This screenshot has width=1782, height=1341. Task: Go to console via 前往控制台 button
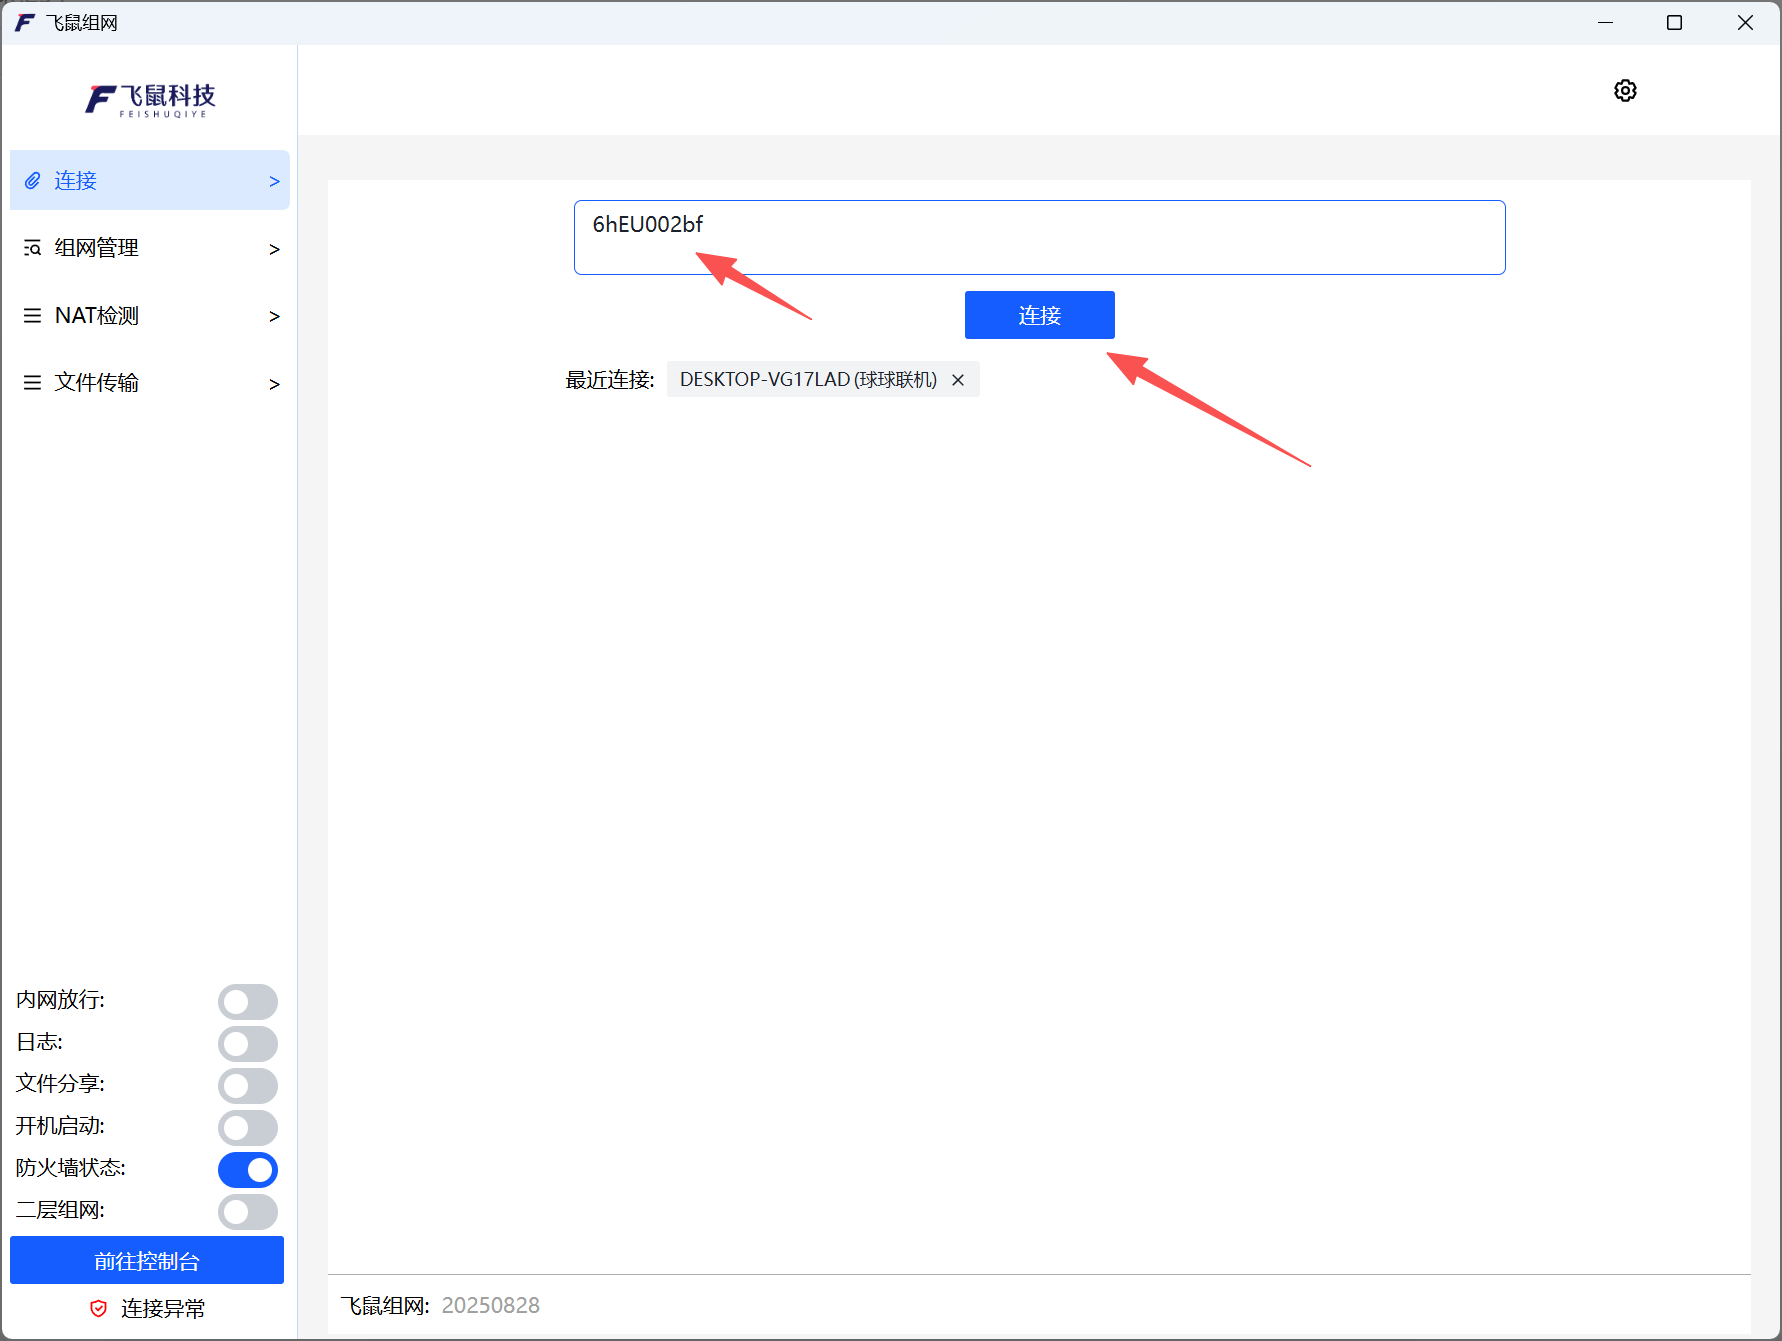[x=147, y=1260]
